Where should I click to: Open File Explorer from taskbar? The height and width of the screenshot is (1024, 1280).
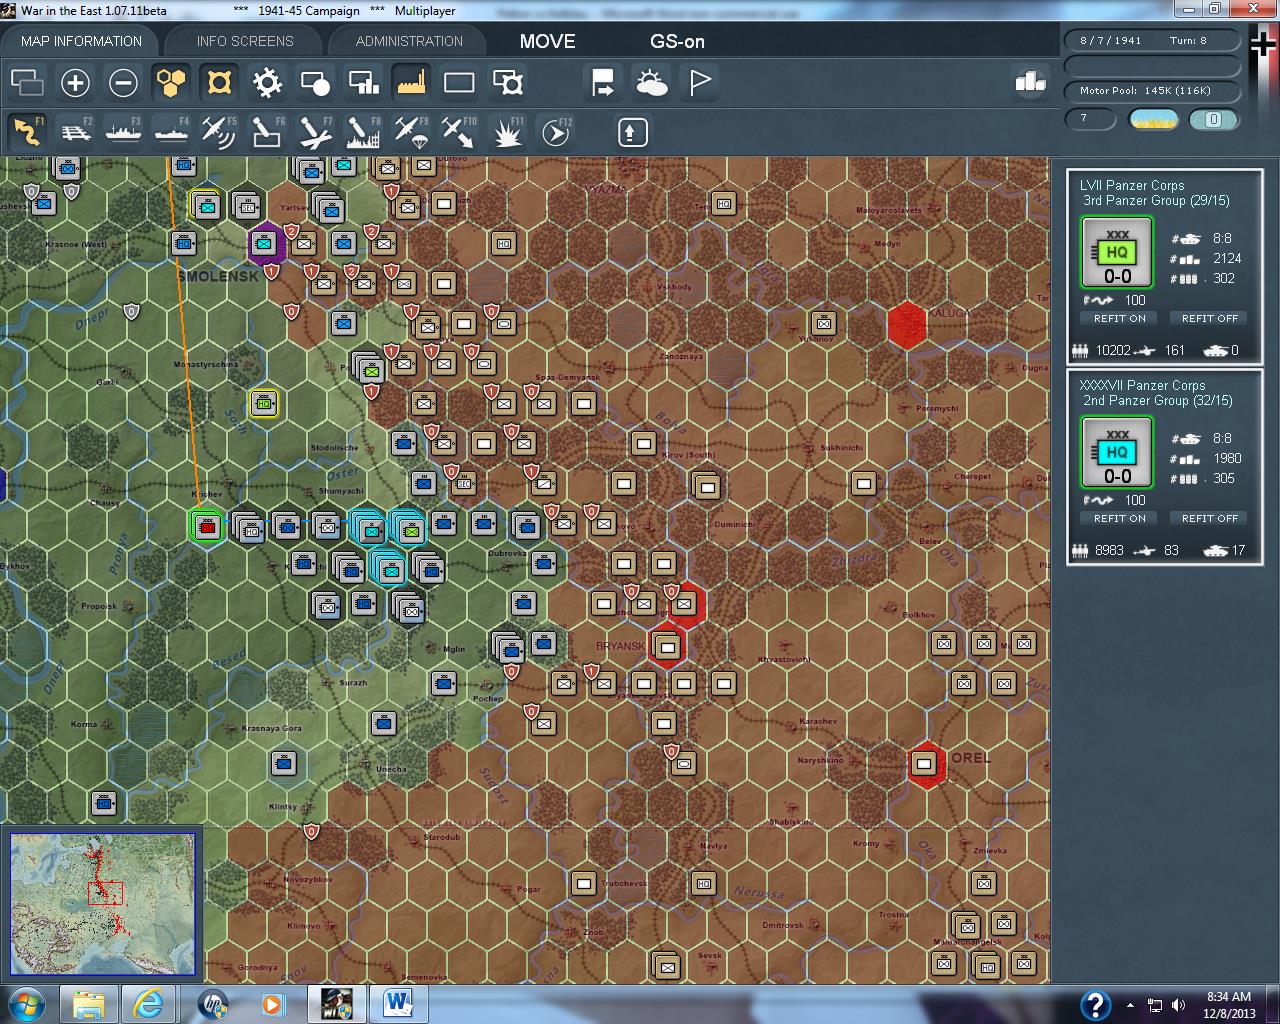[89, 1003]
